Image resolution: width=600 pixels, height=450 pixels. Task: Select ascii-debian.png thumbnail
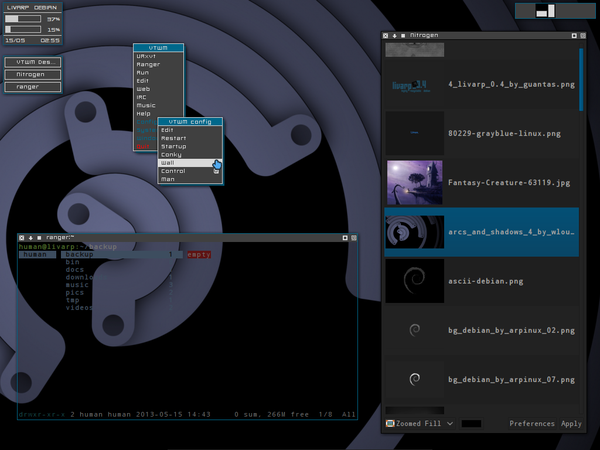[x=415, y=281]
